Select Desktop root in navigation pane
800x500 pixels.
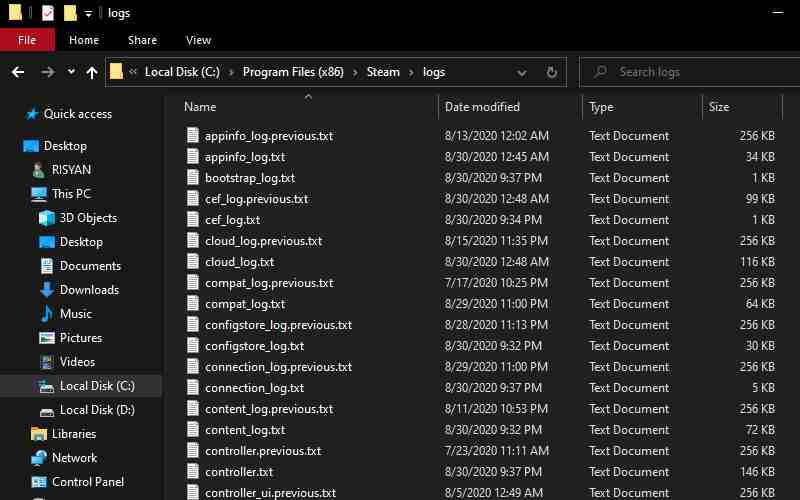click(65, 146)
